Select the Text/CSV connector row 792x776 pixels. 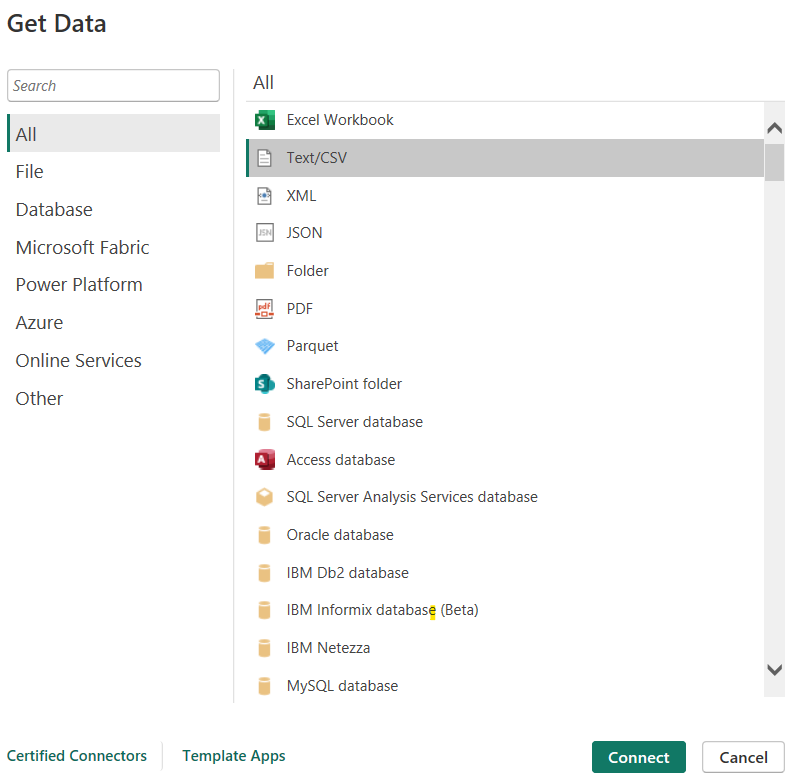pos(505,158)
